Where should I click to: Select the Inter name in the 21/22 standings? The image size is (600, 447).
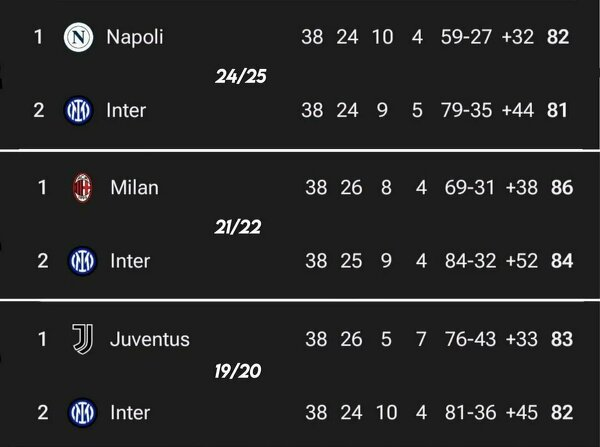click(x=130, y=261)
